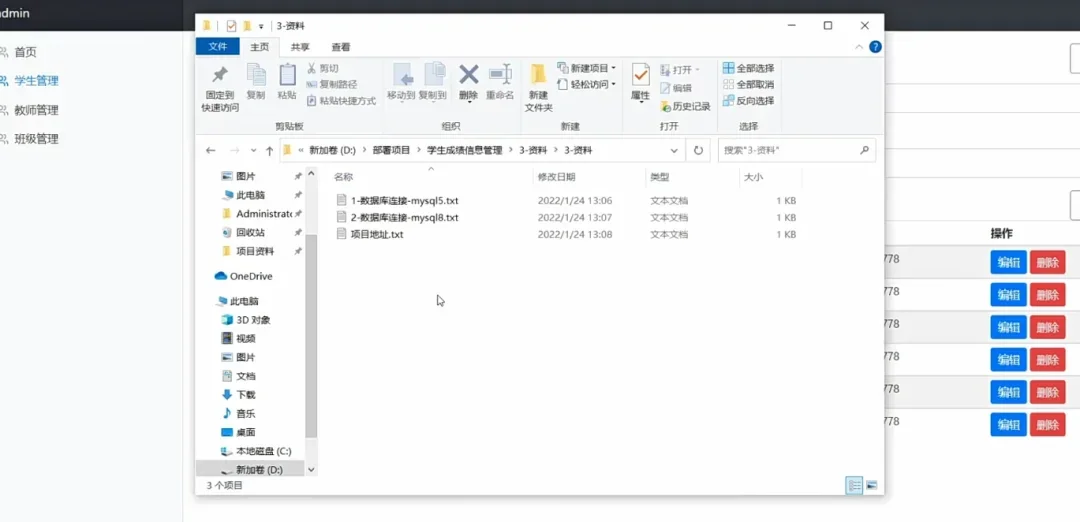Select Cut in the clipboard group

(x=323, y=68)
